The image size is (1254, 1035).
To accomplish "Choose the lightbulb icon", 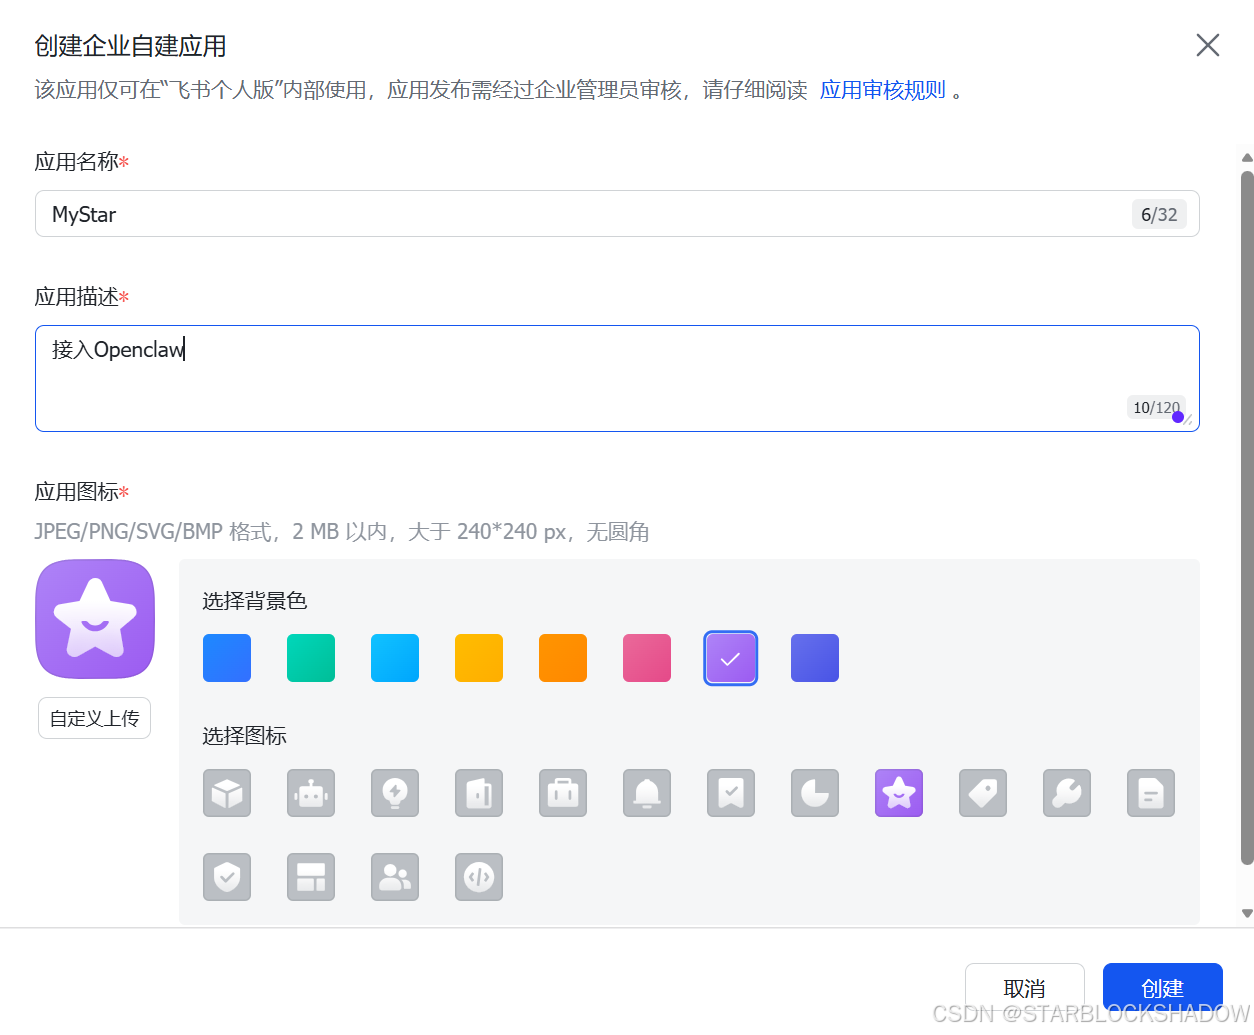I will click(x=395, y=793).
